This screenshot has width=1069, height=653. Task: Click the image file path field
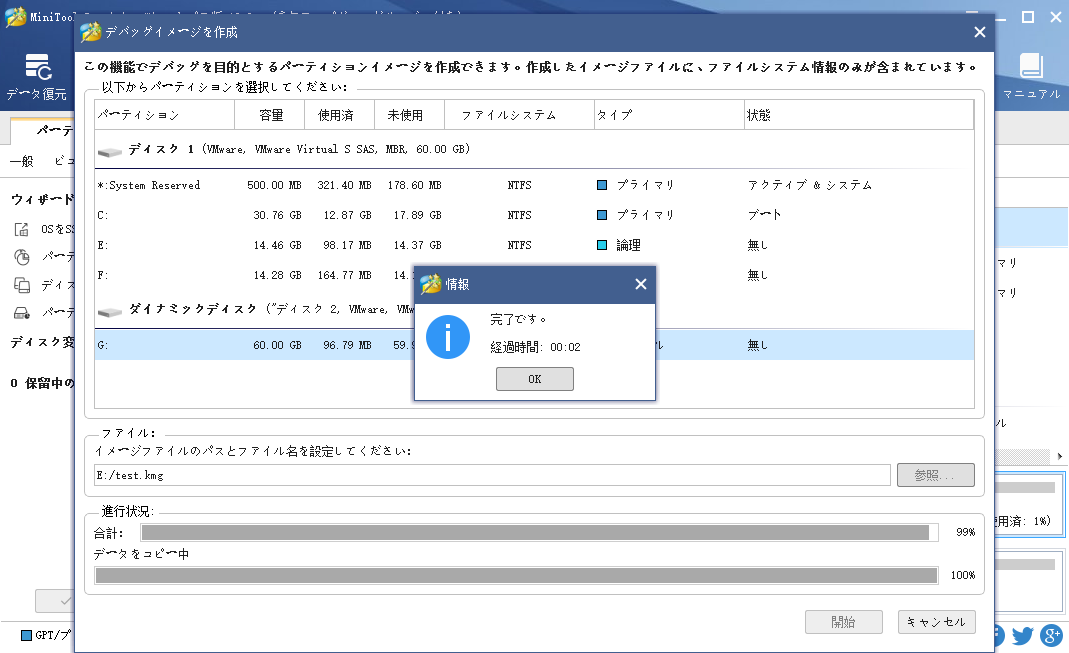point(490,475)
